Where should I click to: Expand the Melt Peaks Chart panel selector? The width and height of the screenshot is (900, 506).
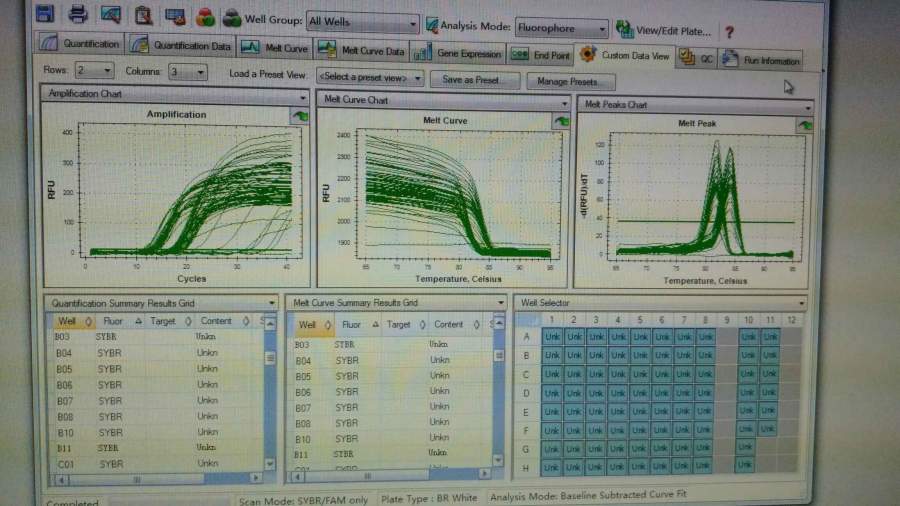808,108
